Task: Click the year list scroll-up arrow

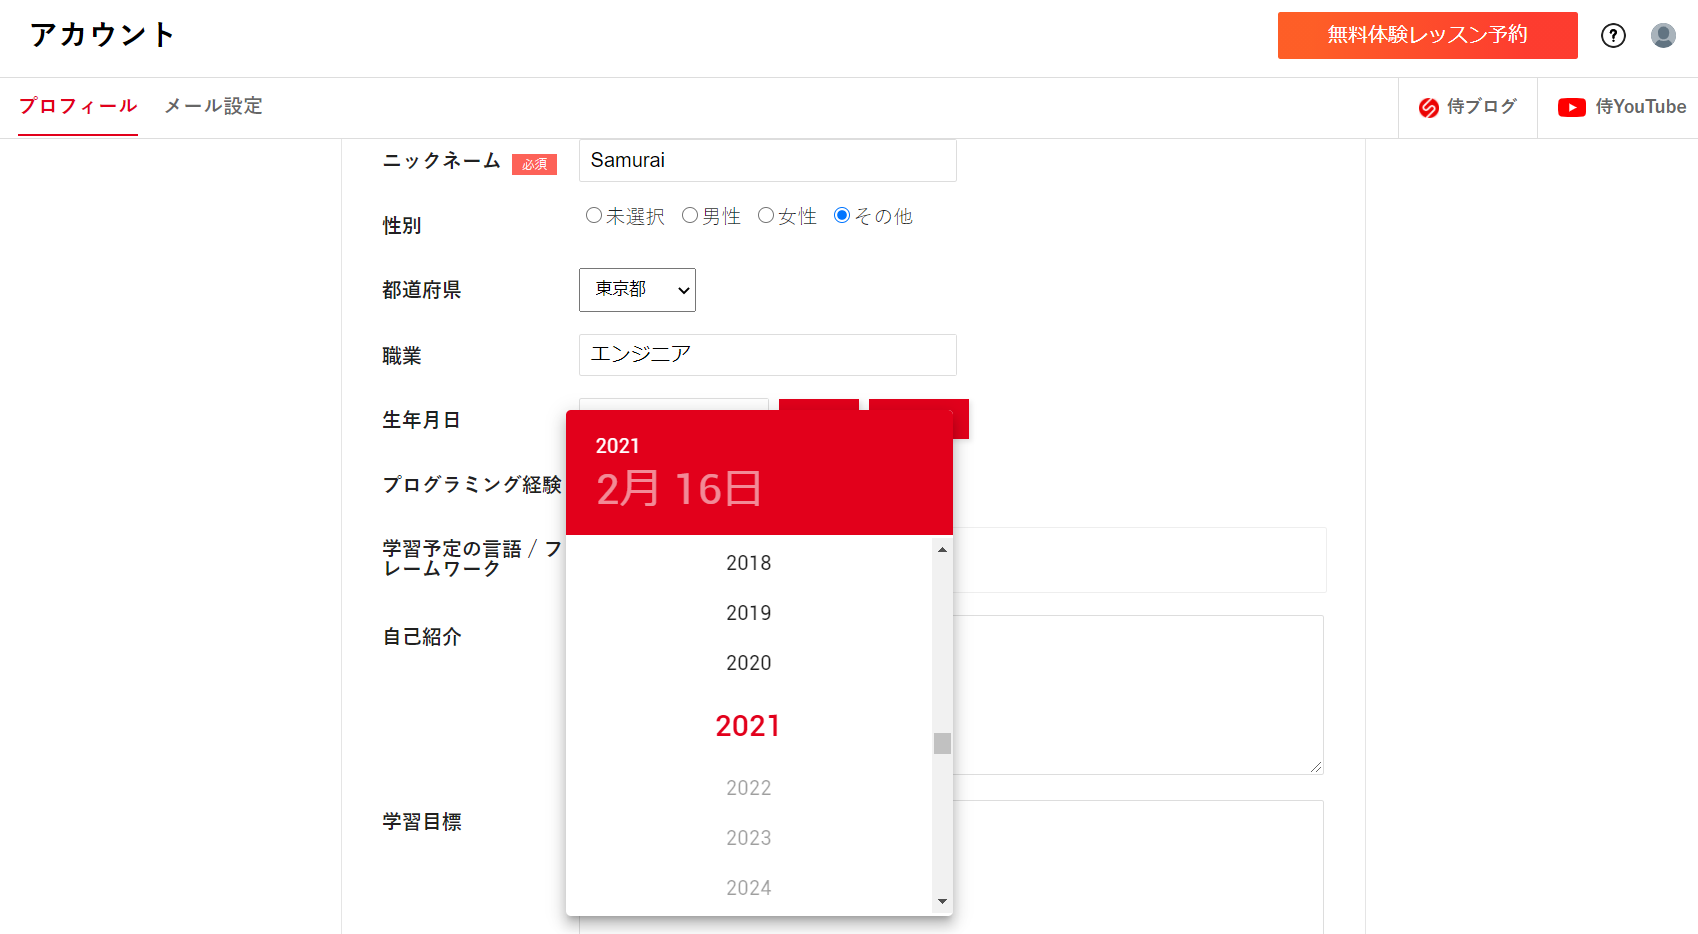Action: (942, 550)
